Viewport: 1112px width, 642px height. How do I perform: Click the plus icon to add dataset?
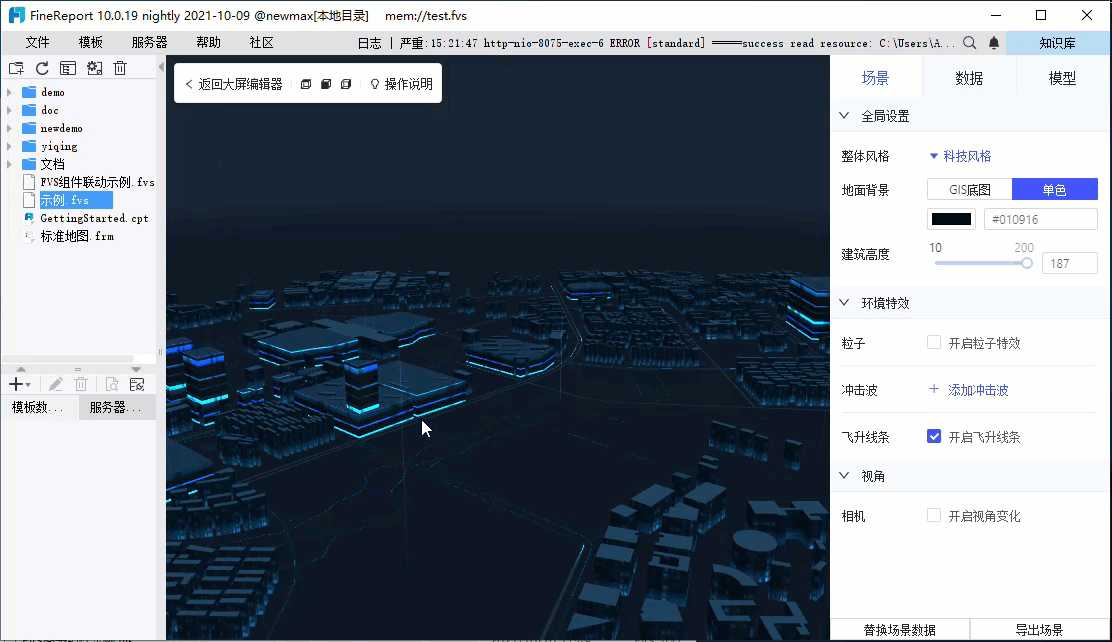17,384
